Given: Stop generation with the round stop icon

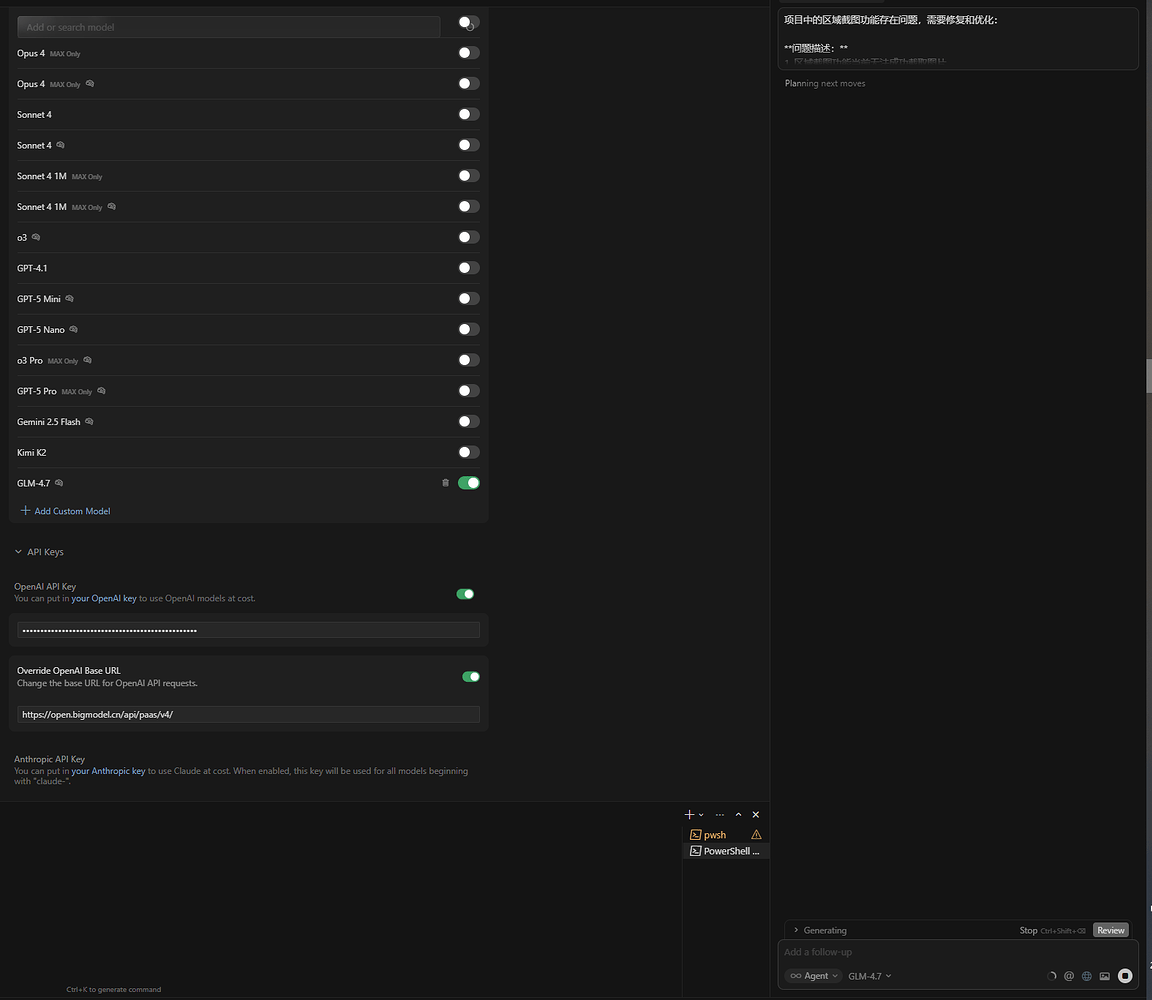Looking at the screenshot, I should tap(1125, 976).
